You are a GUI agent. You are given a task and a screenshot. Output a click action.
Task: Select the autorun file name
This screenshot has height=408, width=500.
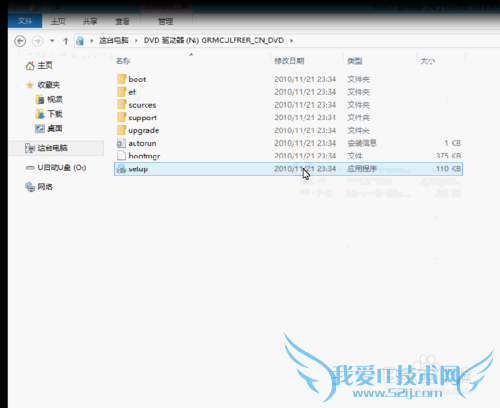tap(142, 143)
